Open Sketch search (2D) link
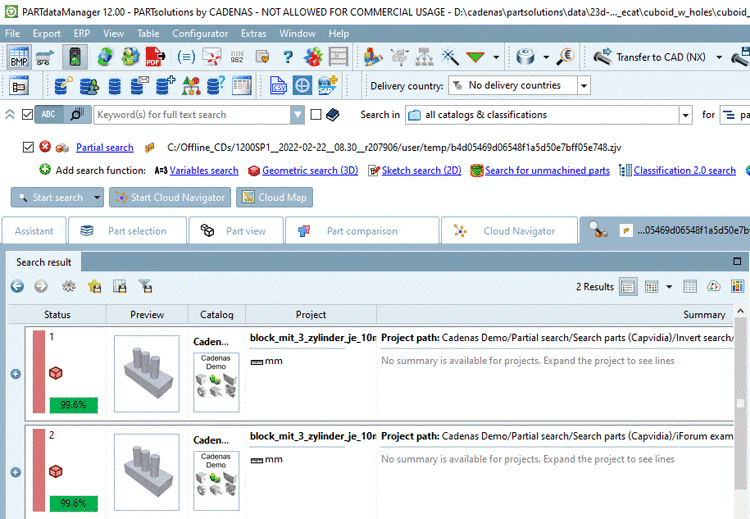The image size is (750, 519). tap(421, 170)
